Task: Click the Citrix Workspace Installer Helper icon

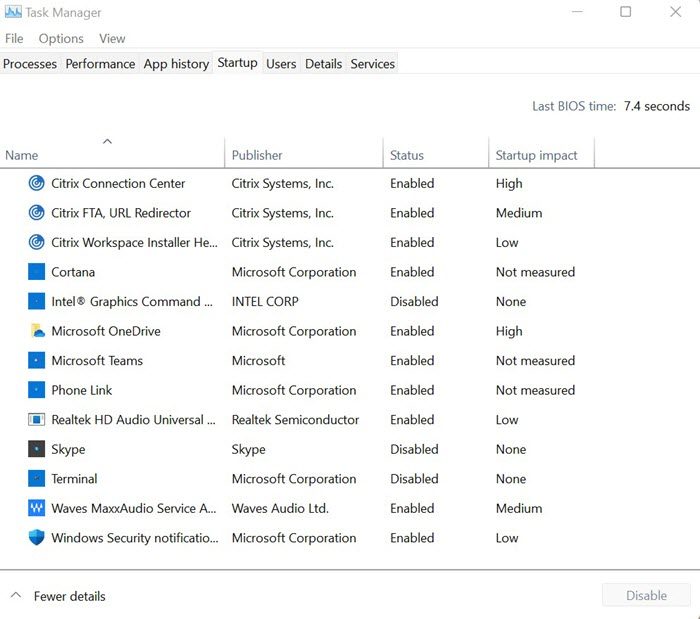Action: (37, 242)
